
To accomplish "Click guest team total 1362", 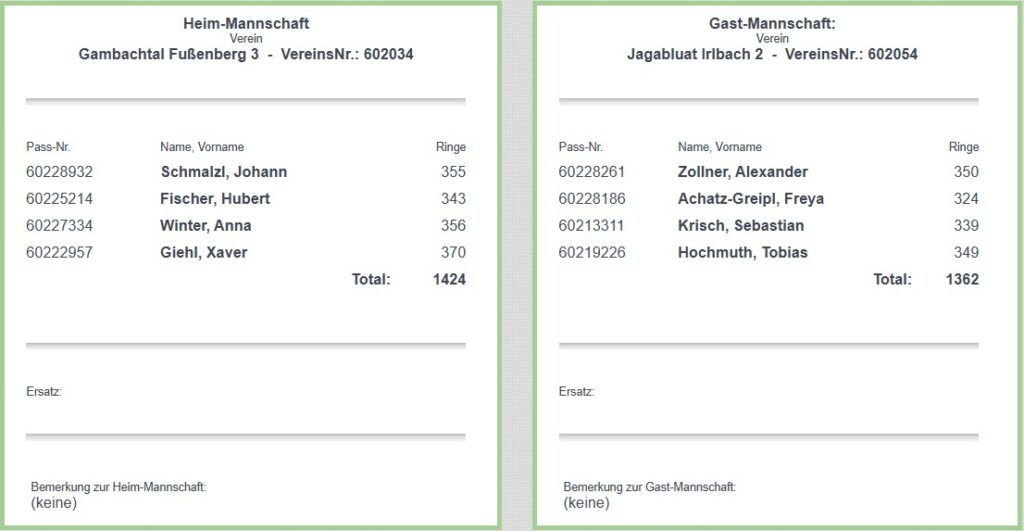I will (962, 280).
